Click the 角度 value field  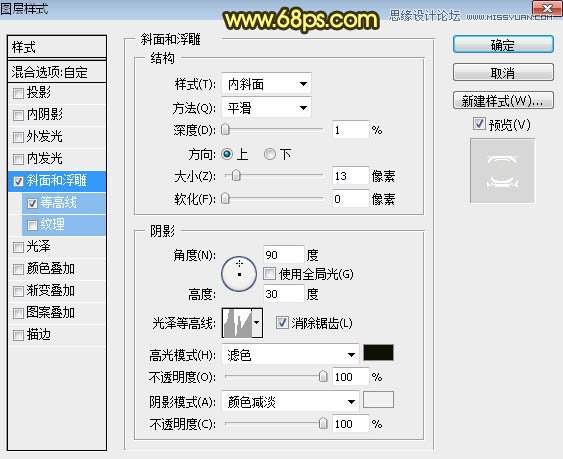tap(284, 255)
